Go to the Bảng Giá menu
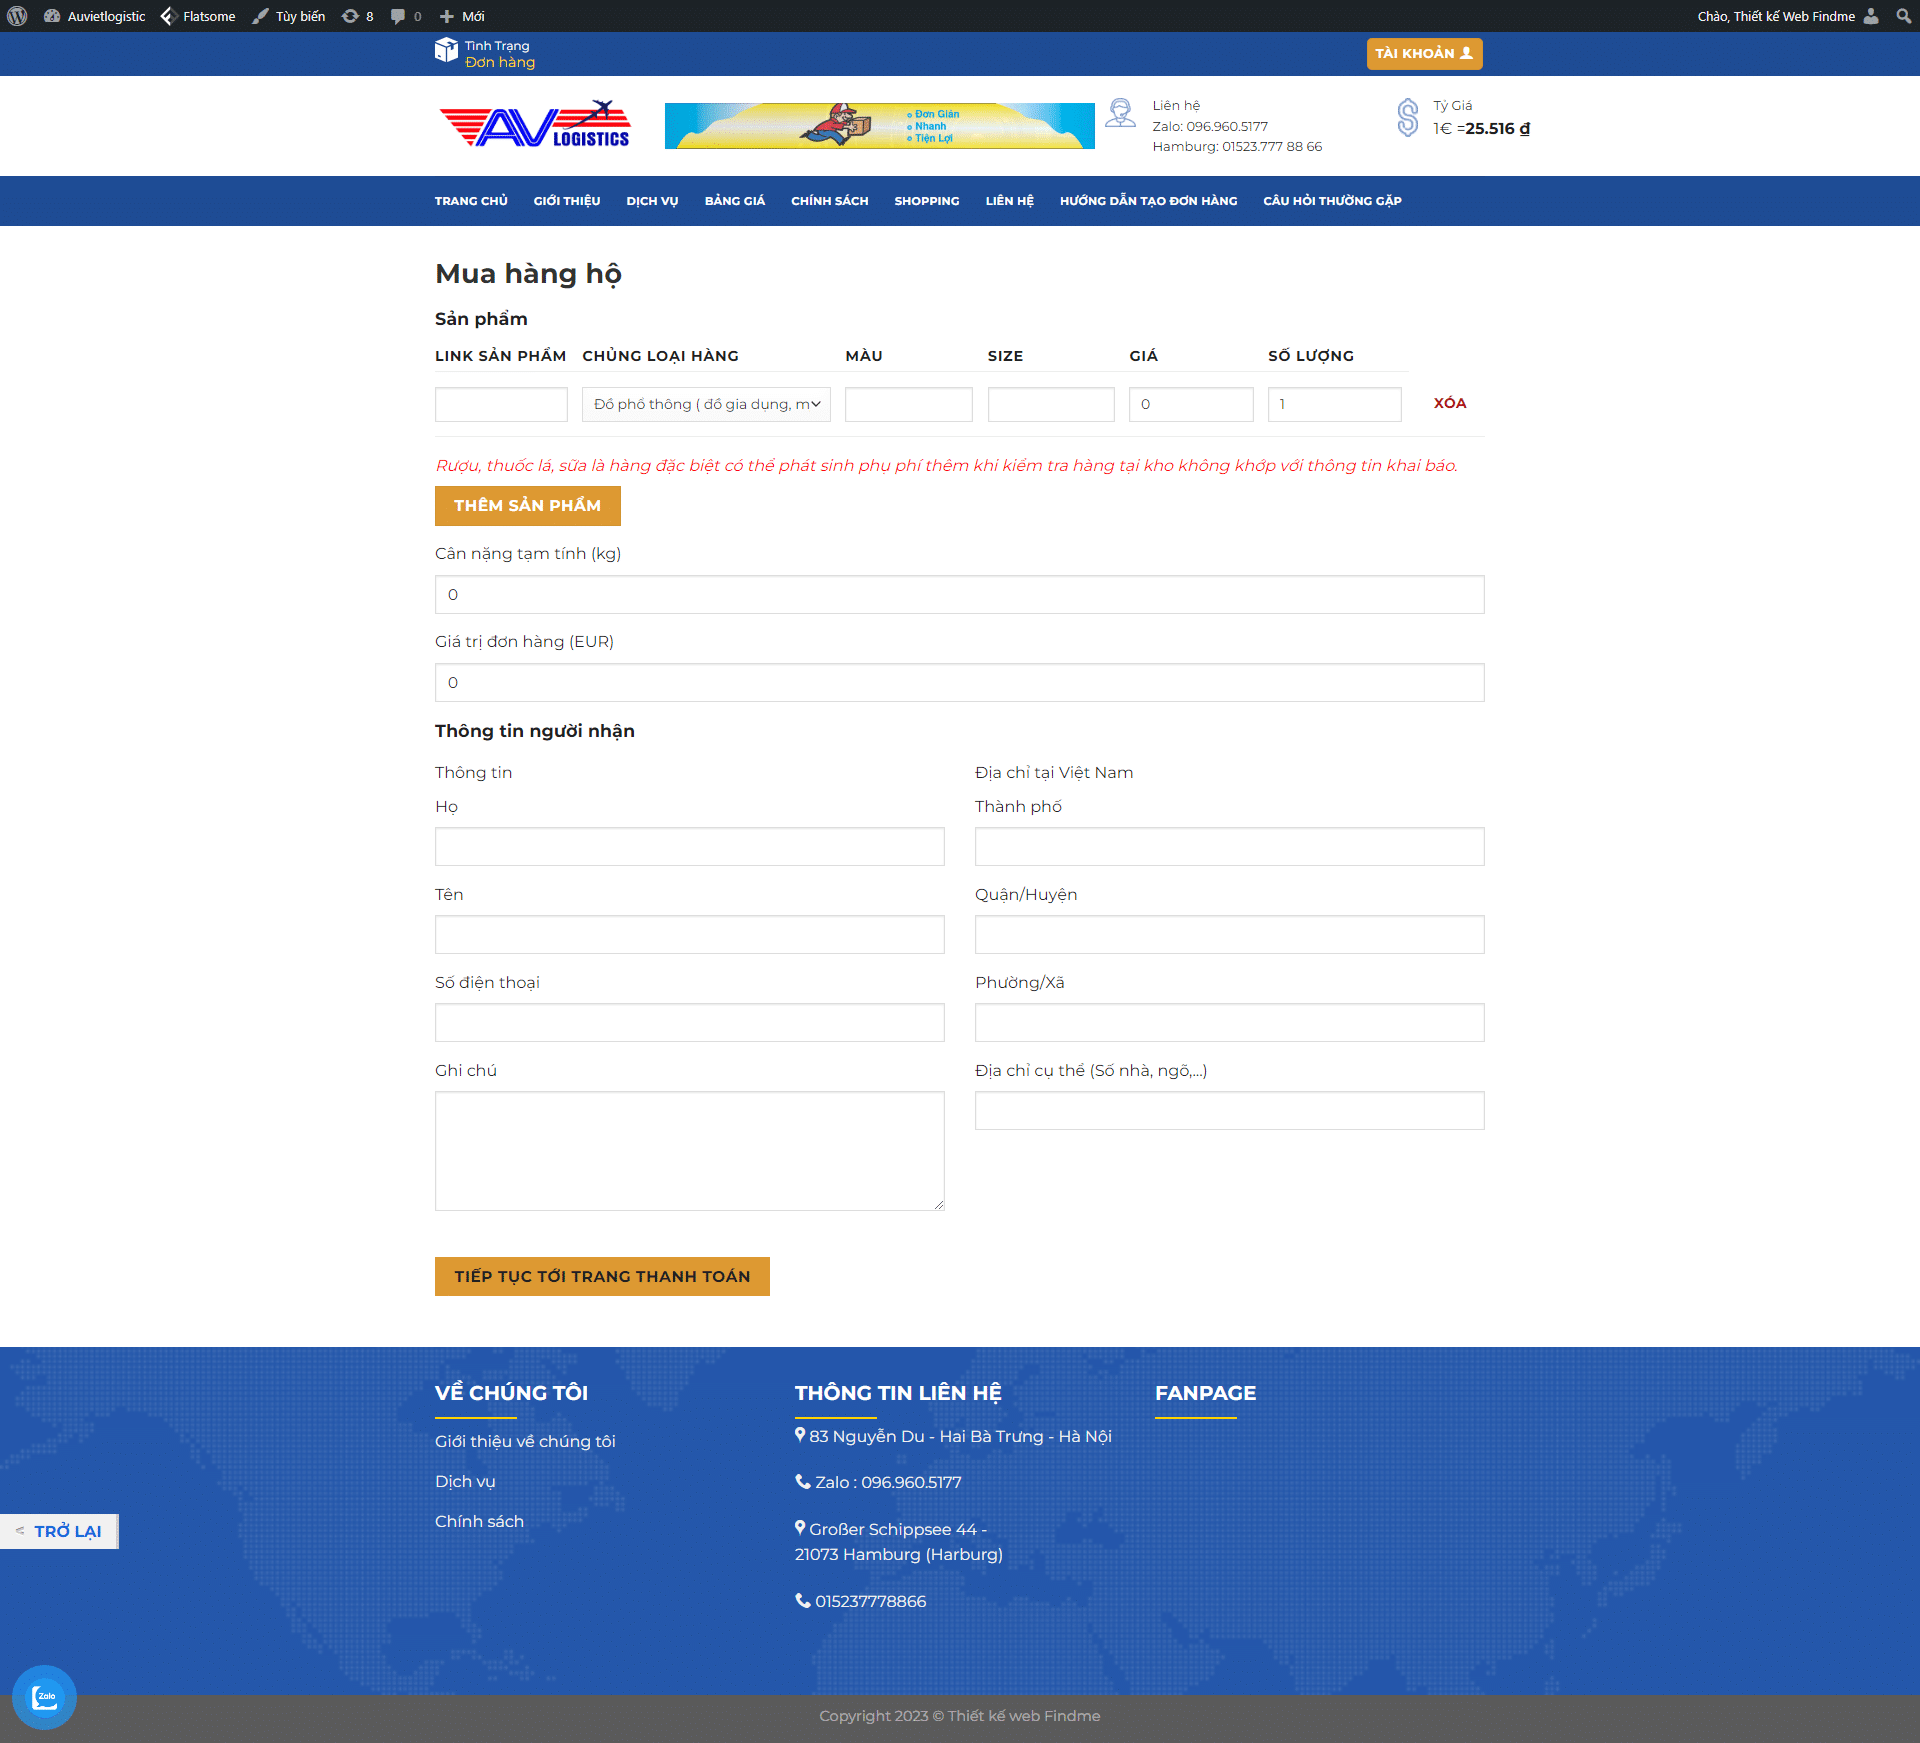The width and height of the screenshot is (1920, 1743). pos(734,201)
